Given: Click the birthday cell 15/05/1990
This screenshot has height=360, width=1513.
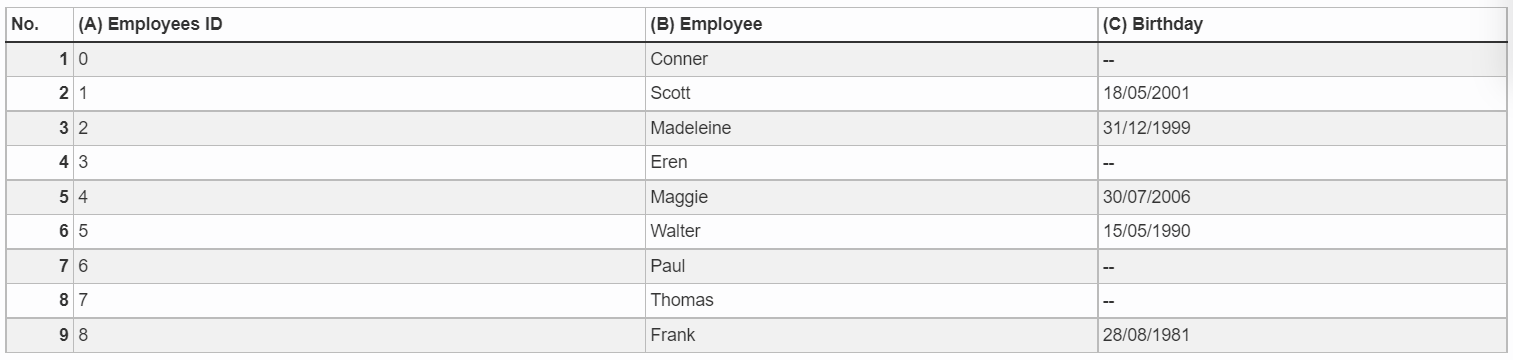Looking at the screenshot, I should click(1302, 232).
